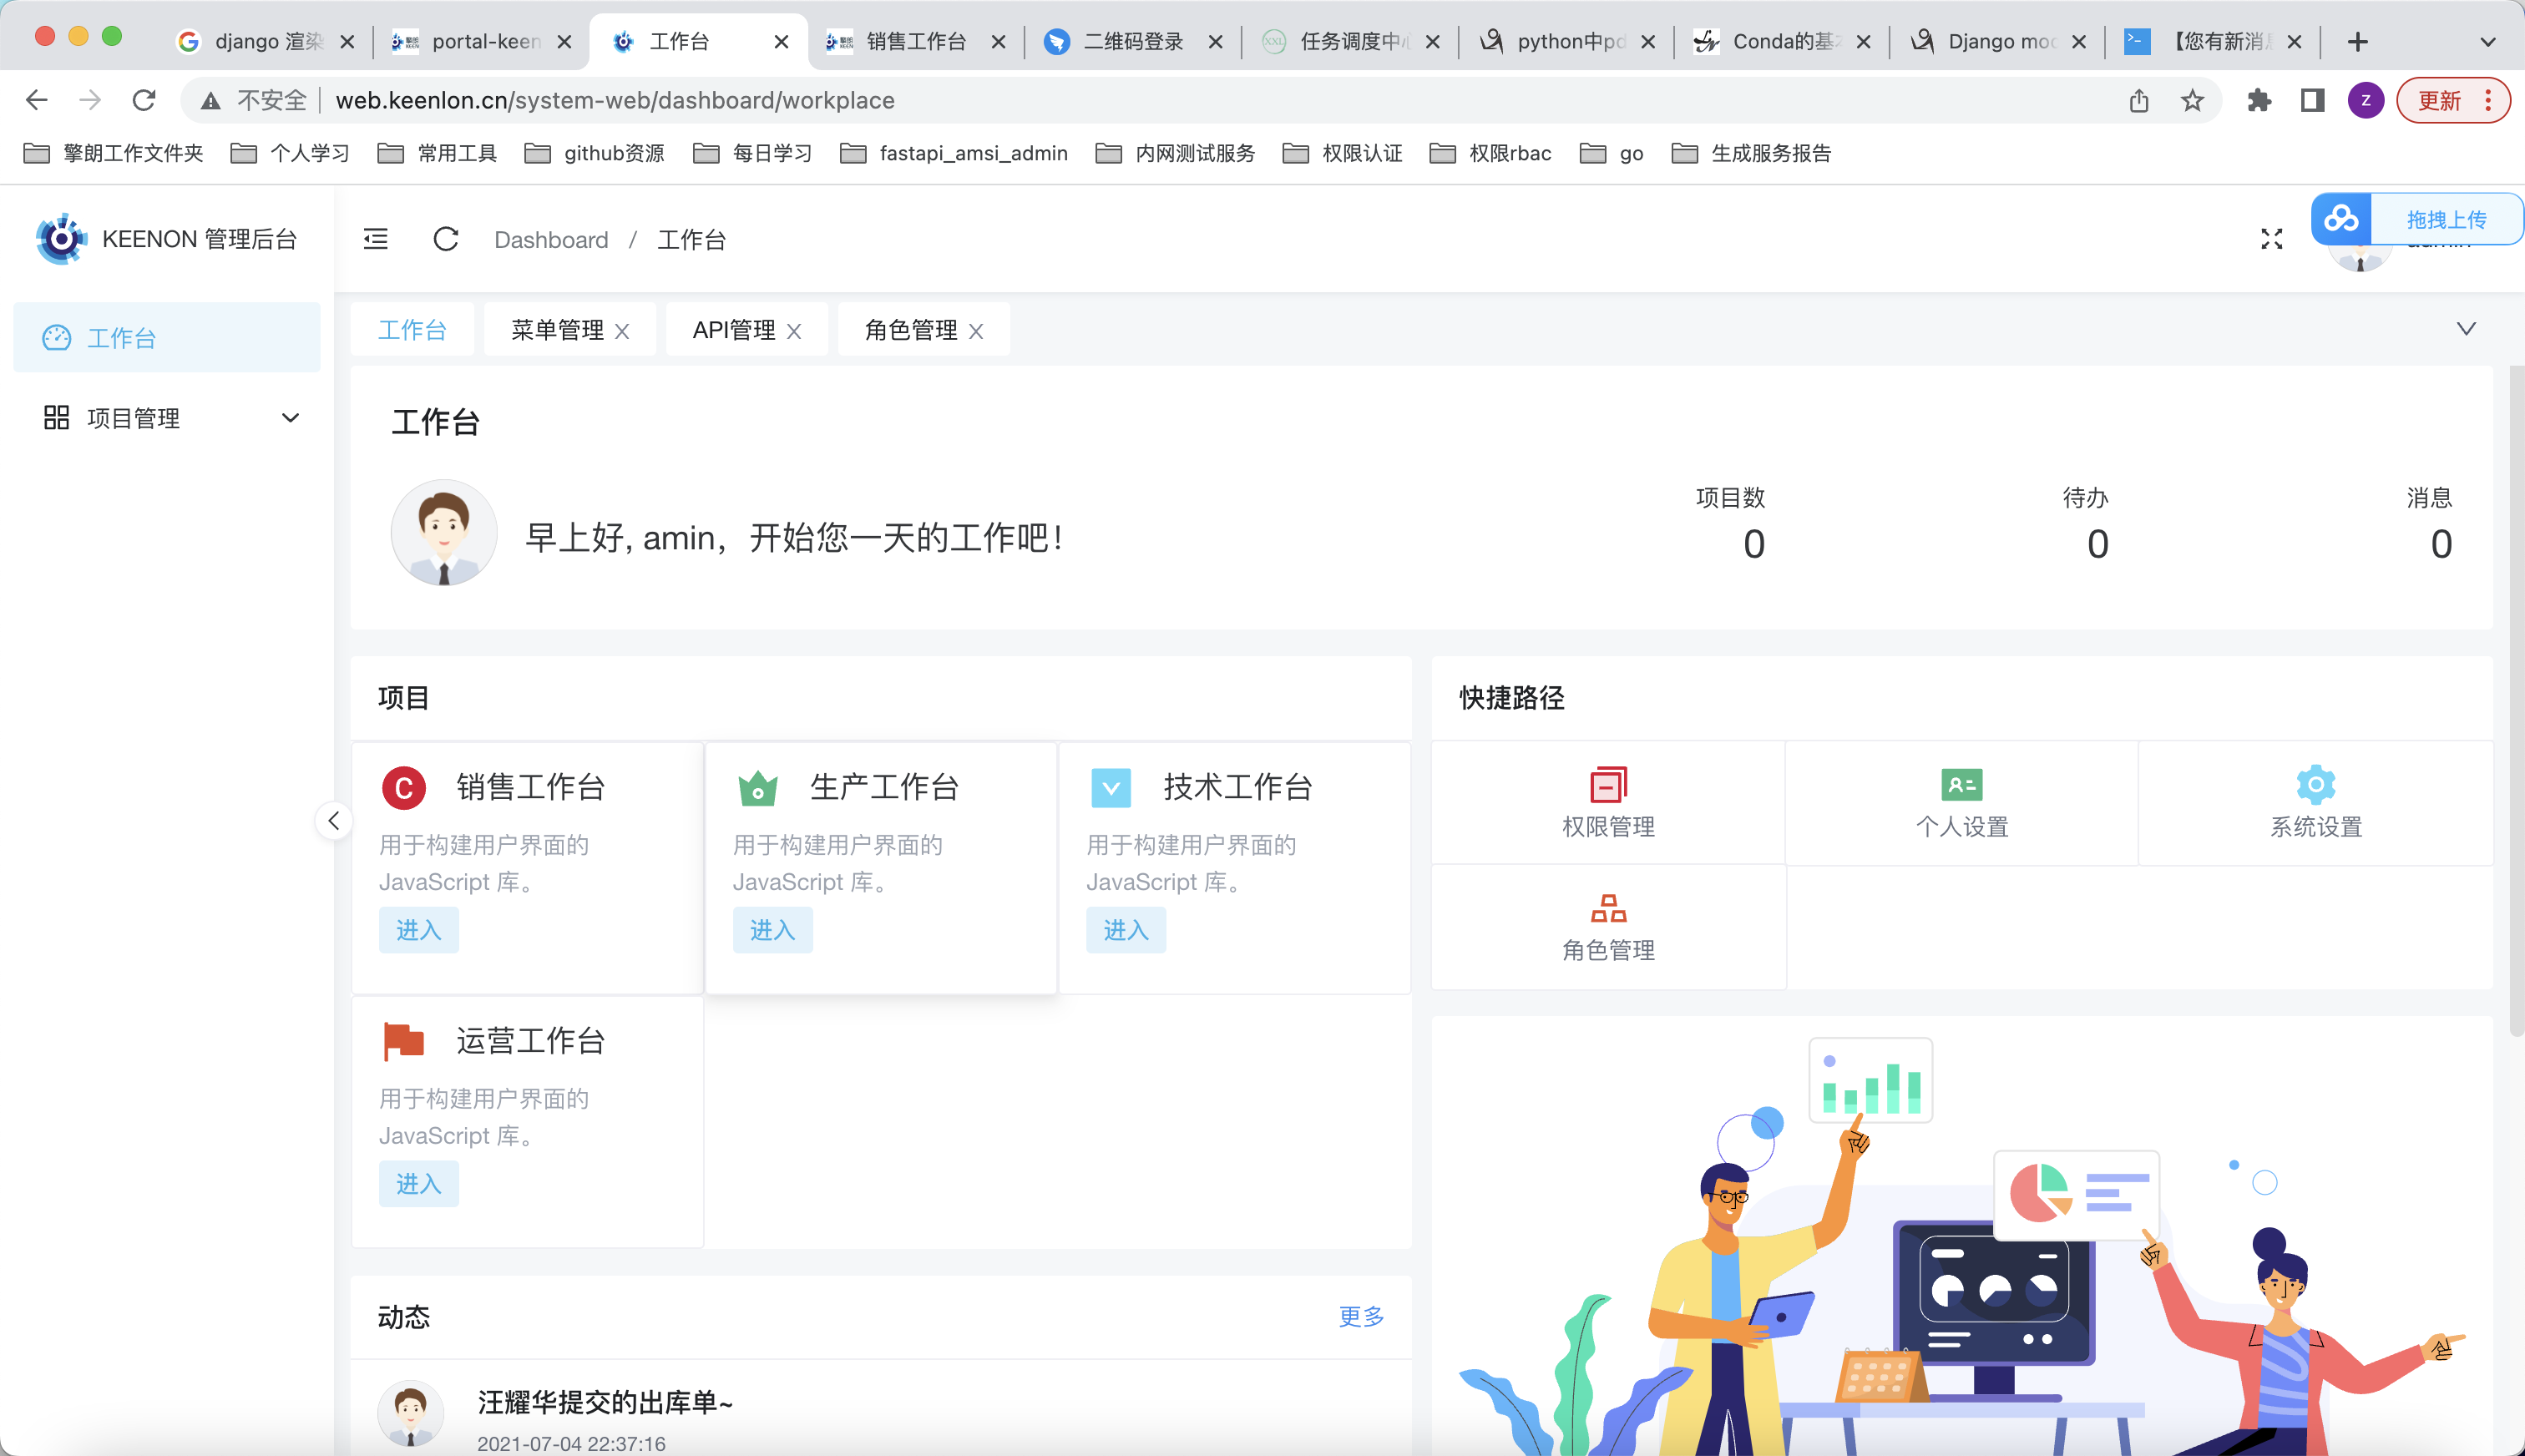Click 更多 link in 动态 section
The image size is (2525, 1456).
(1361, 1316)
